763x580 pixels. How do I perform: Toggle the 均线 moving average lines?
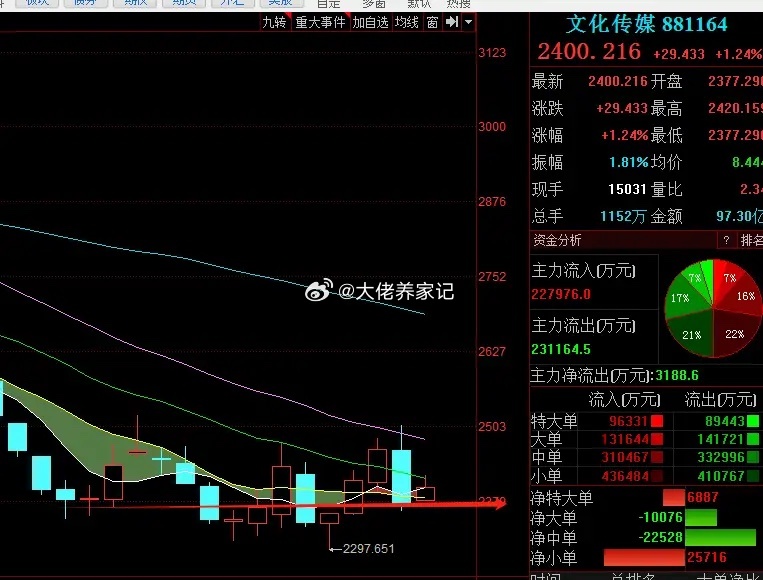[x=407, y=22]
